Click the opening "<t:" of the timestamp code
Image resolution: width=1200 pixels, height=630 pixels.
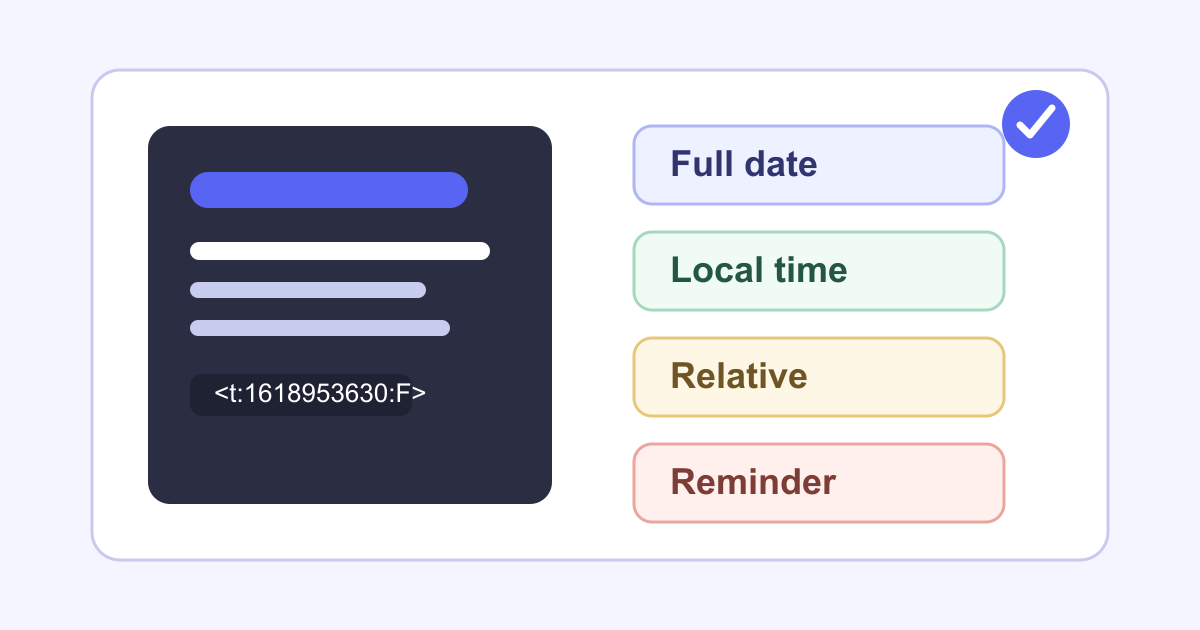(229, 395)
